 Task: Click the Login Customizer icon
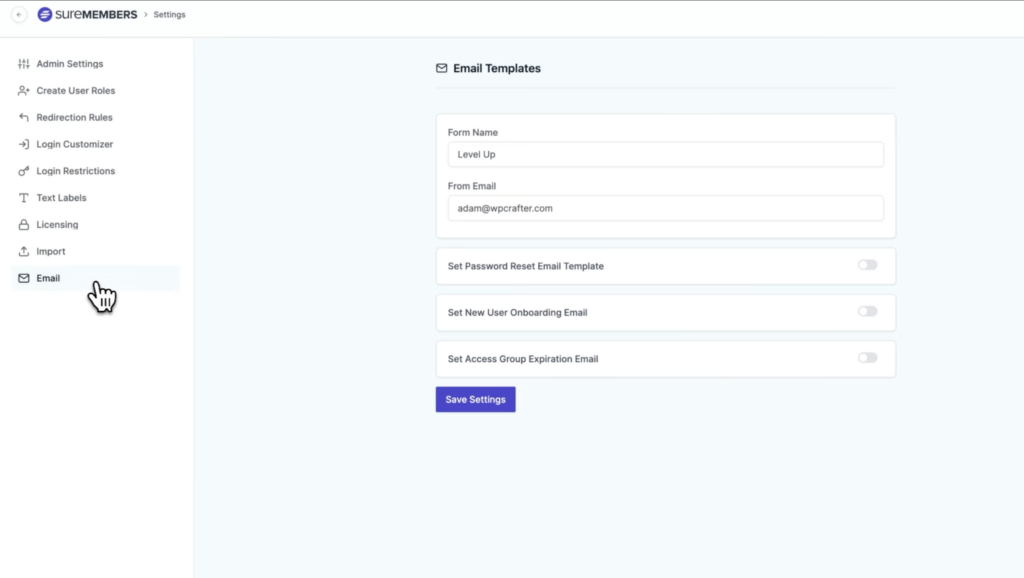23,145
